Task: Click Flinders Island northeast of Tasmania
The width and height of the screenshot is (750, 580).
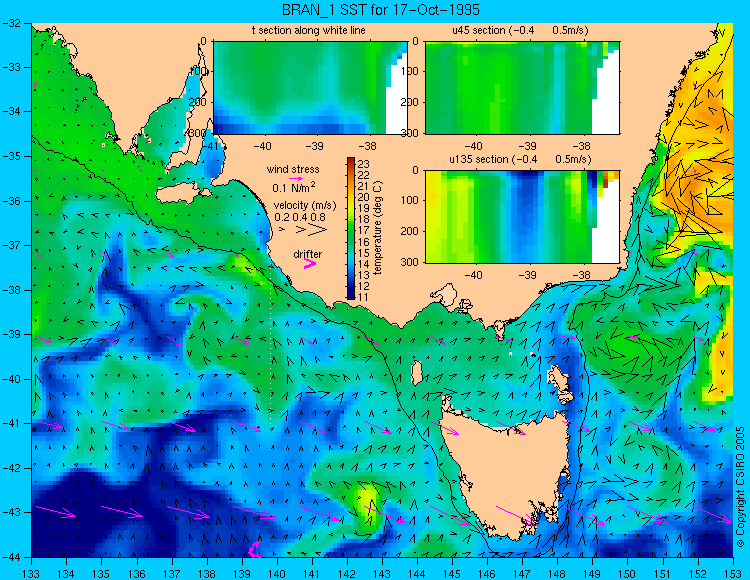Action: (559, 381)
